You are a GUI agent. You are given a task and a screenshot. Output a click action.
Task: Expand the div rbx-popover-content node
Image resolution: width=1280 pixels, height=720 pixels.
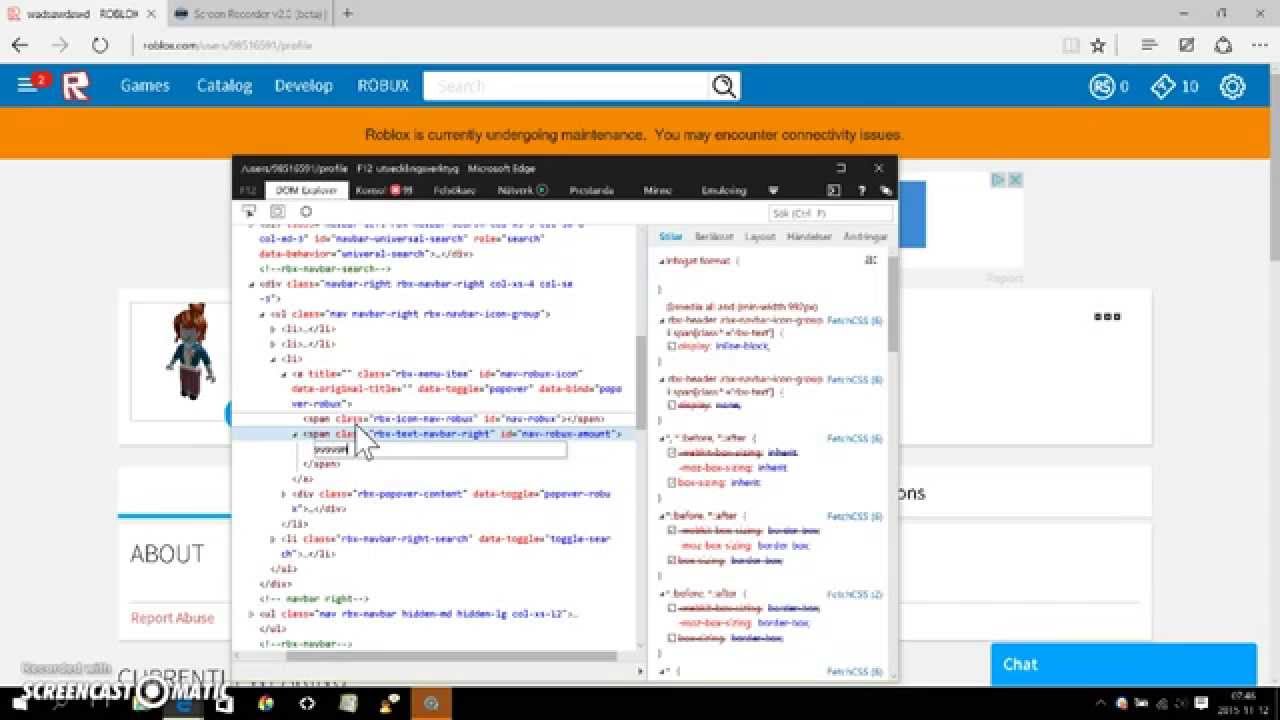[x=284, y=494]
